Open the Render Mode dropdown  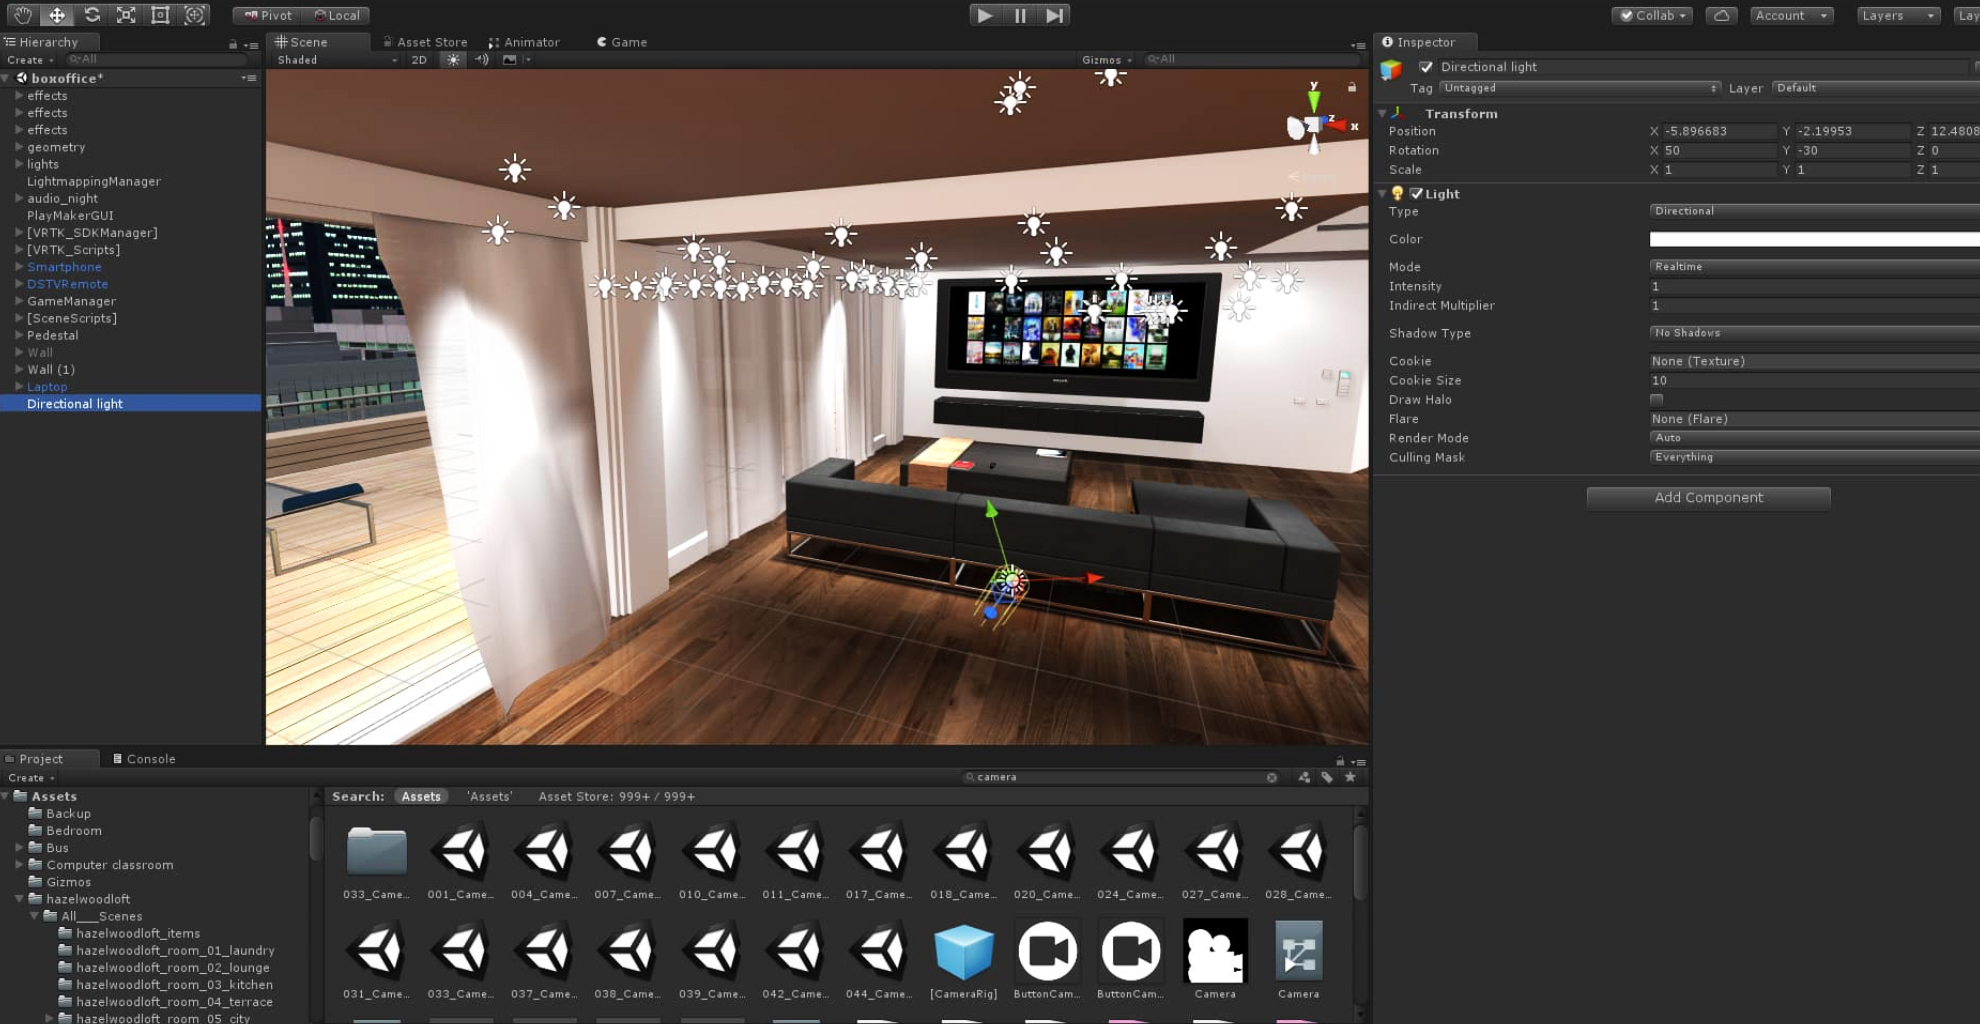coord(1814,438)
